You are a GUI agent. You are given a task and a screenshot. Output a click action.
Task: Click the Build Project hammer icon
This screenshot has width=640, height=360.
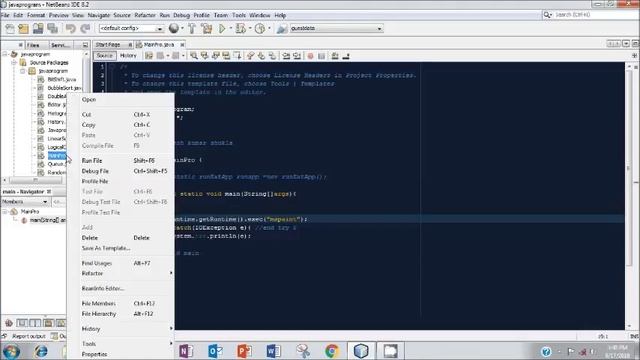(192, 29)
